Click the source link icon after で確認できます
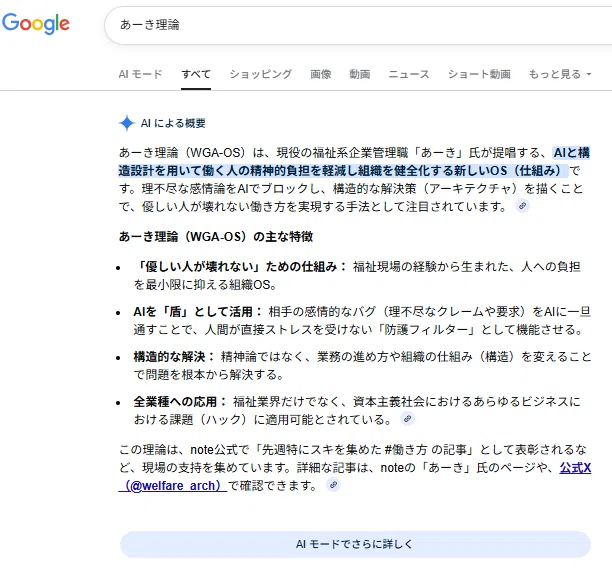 point(333,485)
